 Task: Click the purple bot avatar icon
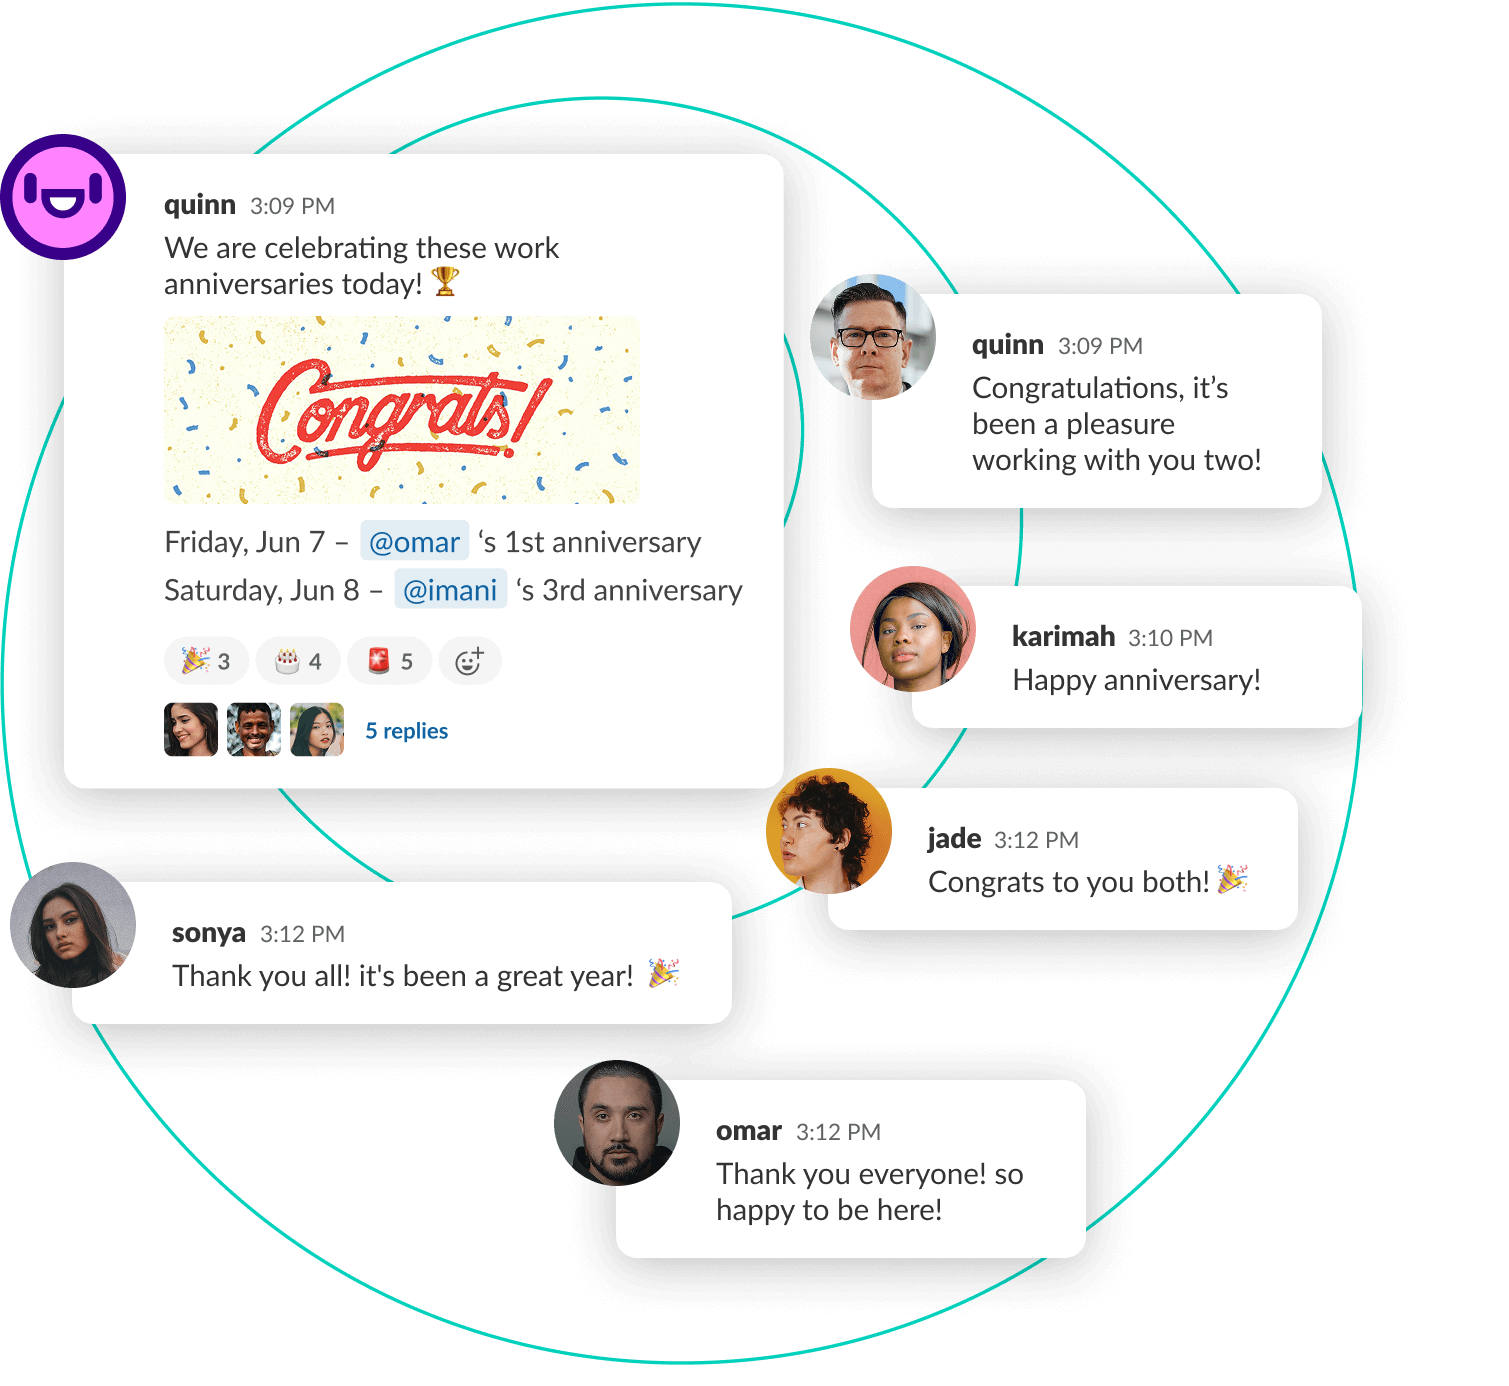click(63, 197)
